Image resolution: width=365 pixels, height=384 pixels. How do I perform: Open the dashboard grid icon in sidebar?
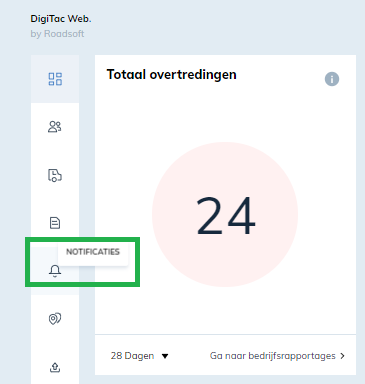tap(55, 79)
